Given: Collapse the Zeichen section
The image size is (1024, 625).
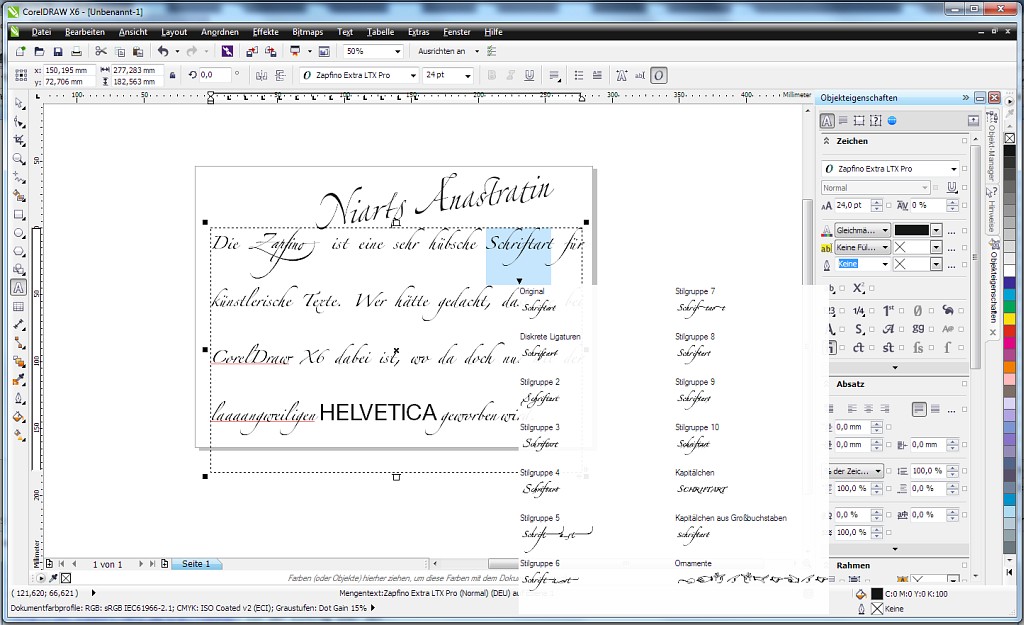Looking at the screenshot, I should tap(827, 141).
